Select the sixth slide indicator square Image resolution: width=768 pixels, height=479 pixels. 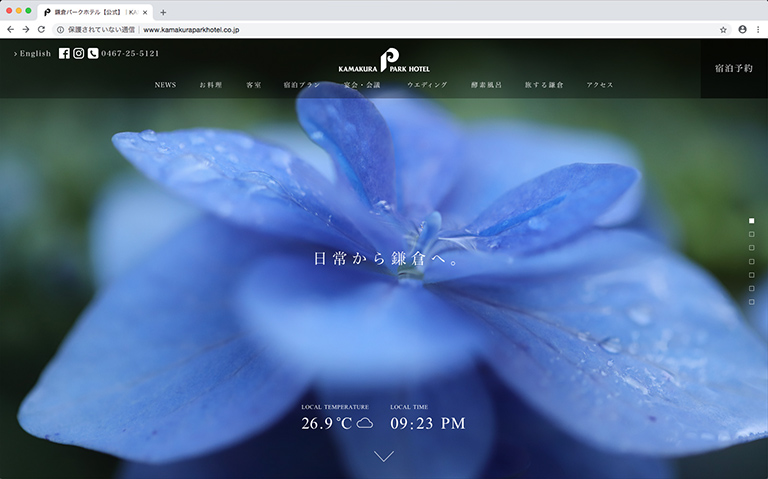pyautogui.click(x=752, y=288)
